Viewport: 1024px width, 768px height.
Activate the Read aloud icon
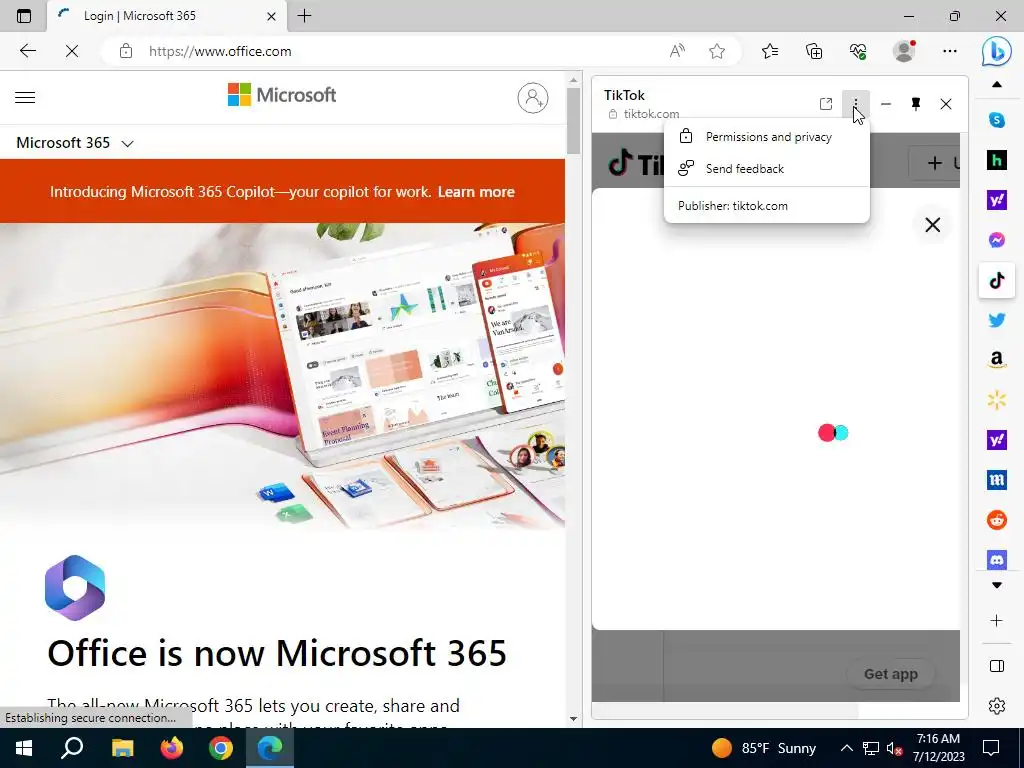click(x=677, y=51)
